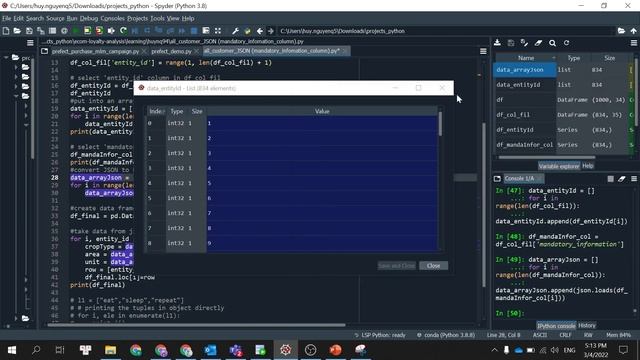Image resolution: width=640 pixels, height=360 pixels.
Task: Click the working directory path field
Action: pos(446,31)
